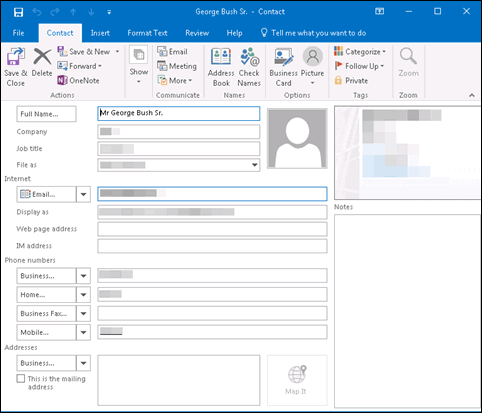
Task: Click the Business Fax... button
Action: pos(46,313)
